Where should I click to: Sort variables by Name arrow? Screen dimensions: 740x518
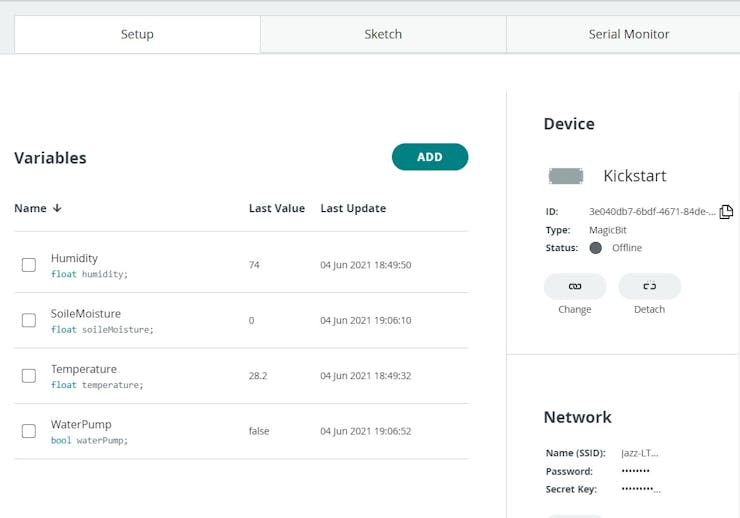click(x=57, y=208)
